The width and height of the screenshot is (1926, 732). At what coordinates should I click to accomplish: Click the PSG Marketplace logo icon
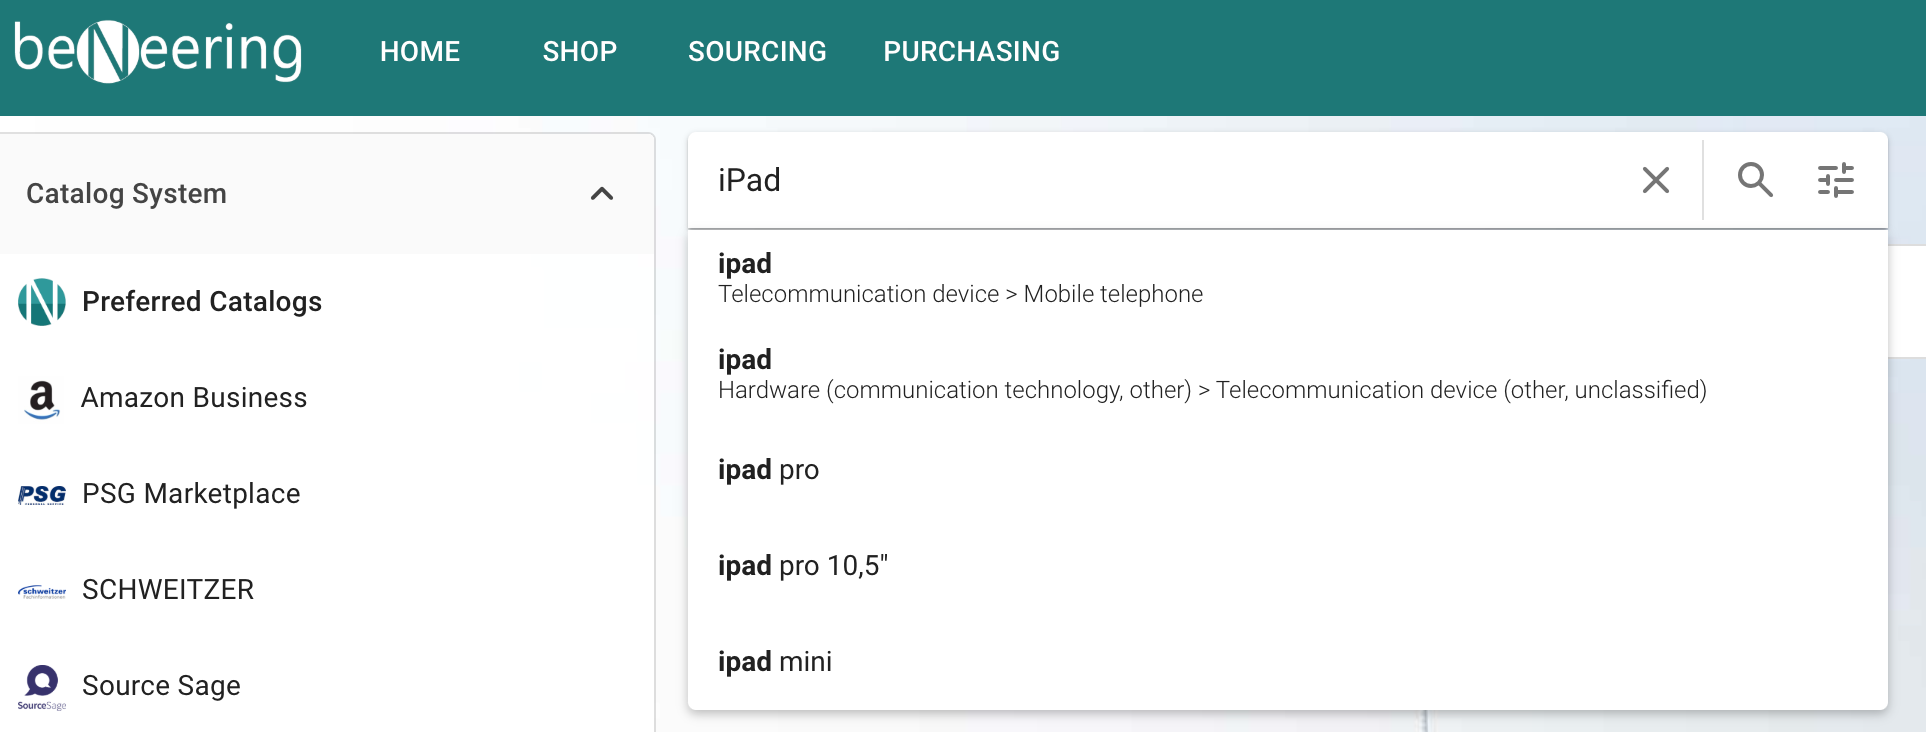[42, 494]
